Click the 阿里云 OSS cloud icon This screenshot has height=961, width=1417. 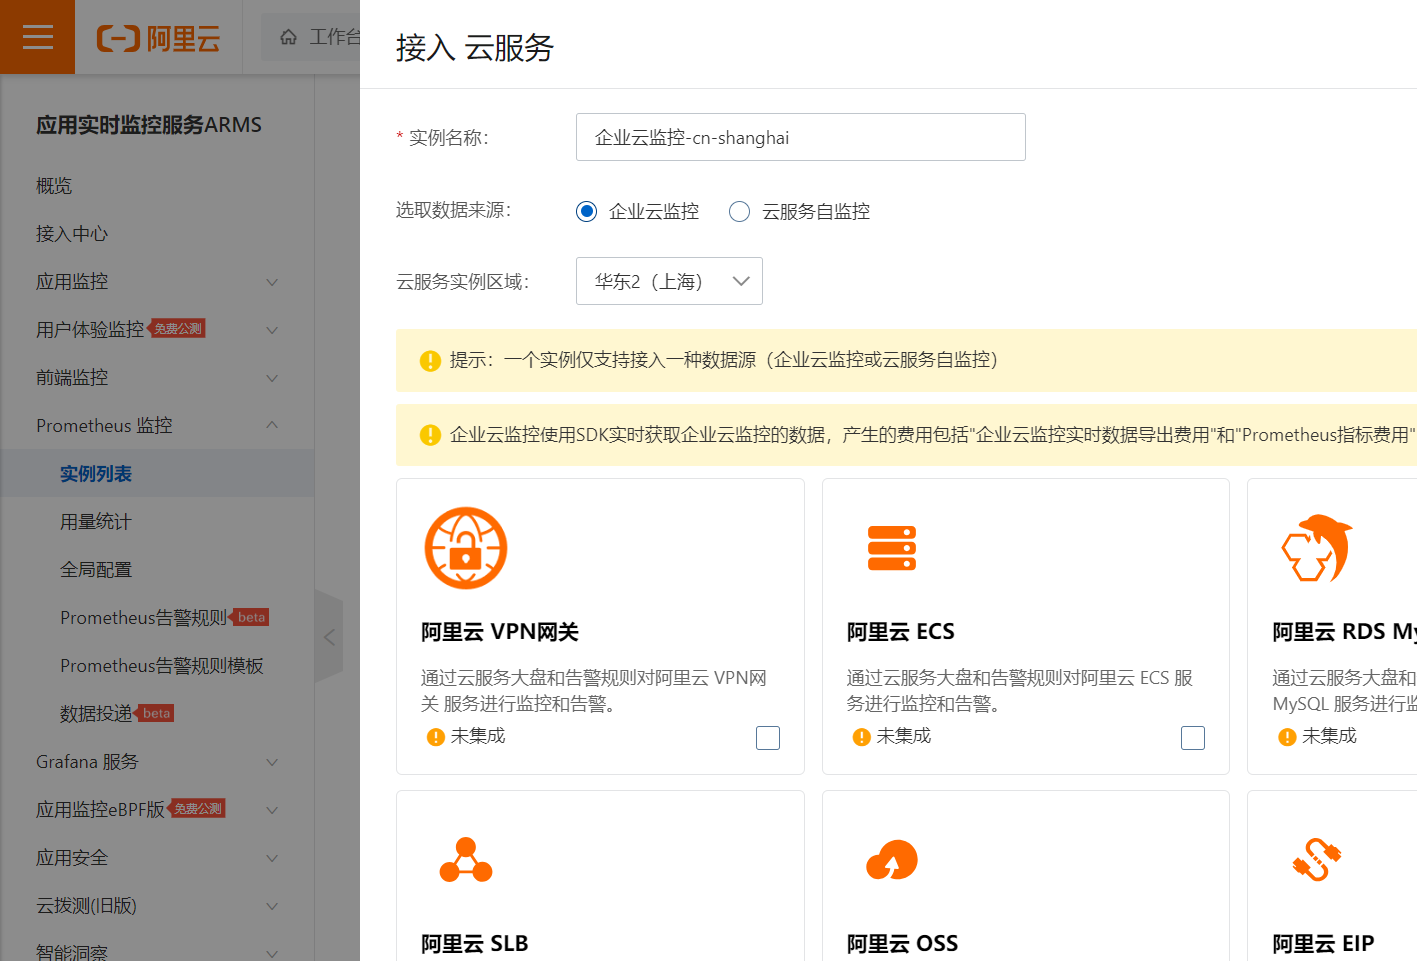892,860
